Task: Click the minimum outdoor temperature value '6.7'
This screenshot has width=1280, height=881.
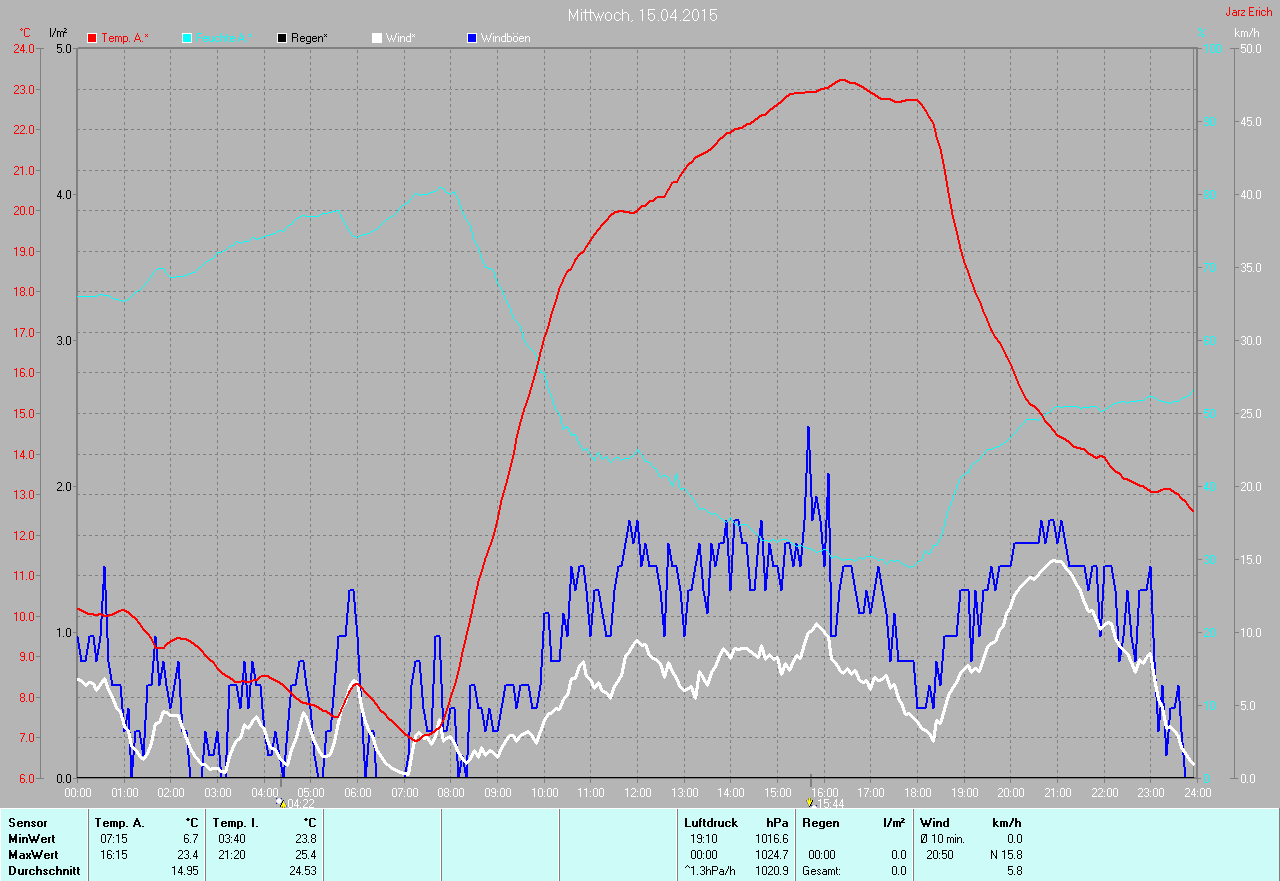Action: [x=191, y=839]
